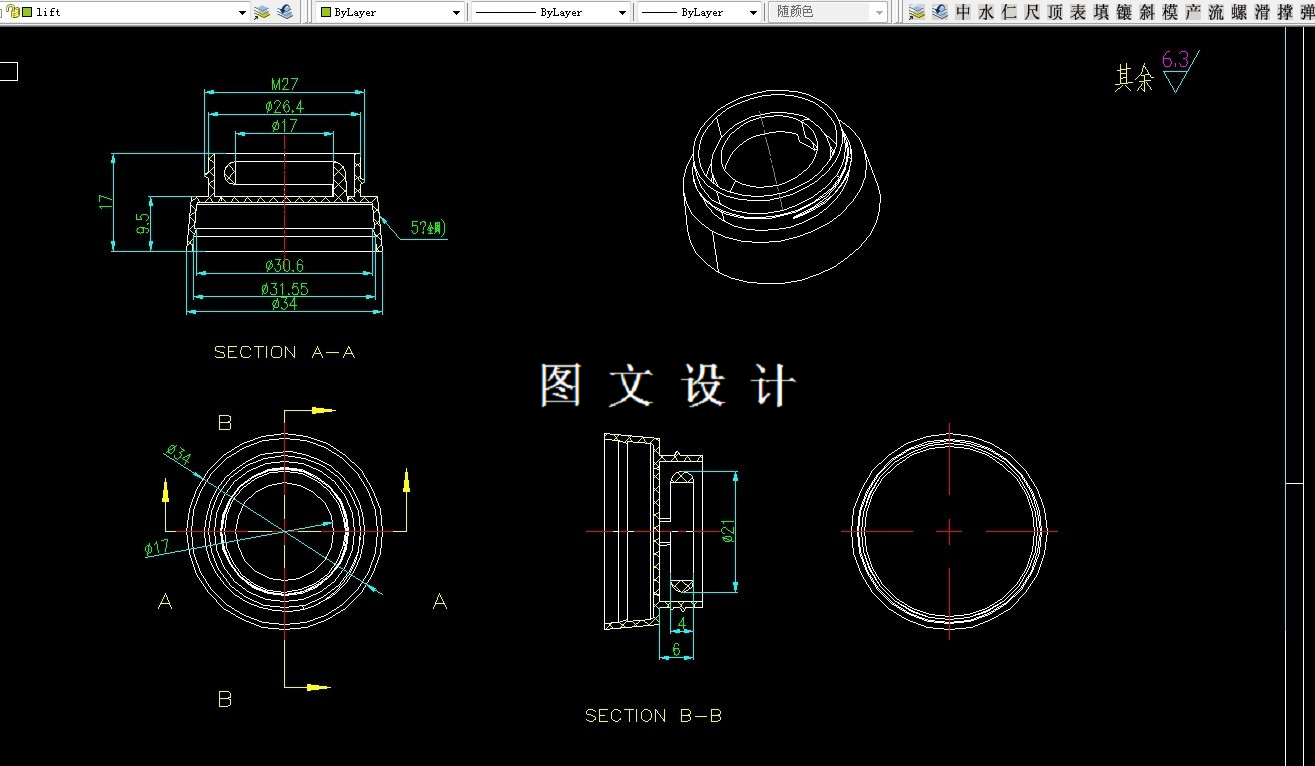Open the ByLayer linetype dropdown
Viewport: 1315px width, 766px height.
point(621,13)
